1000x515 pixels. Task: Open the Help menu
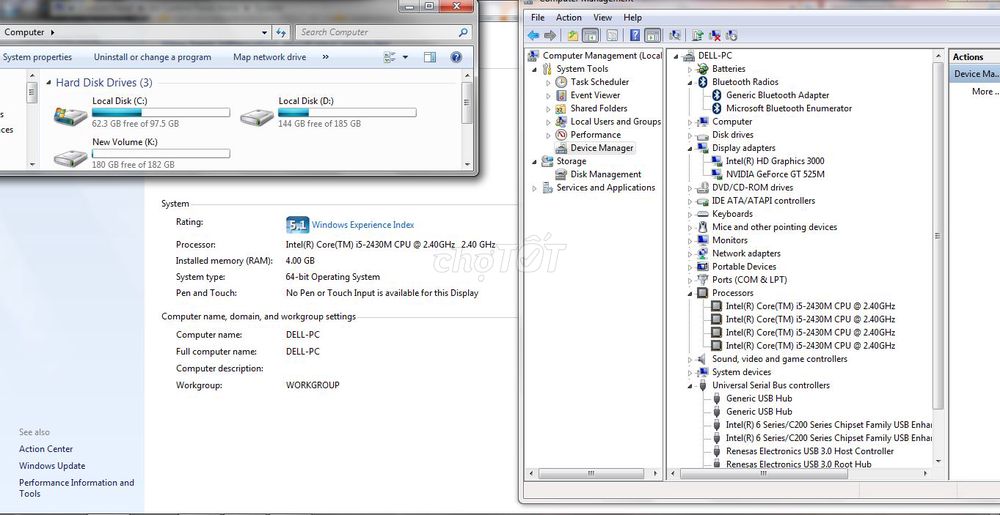(633, 17)
